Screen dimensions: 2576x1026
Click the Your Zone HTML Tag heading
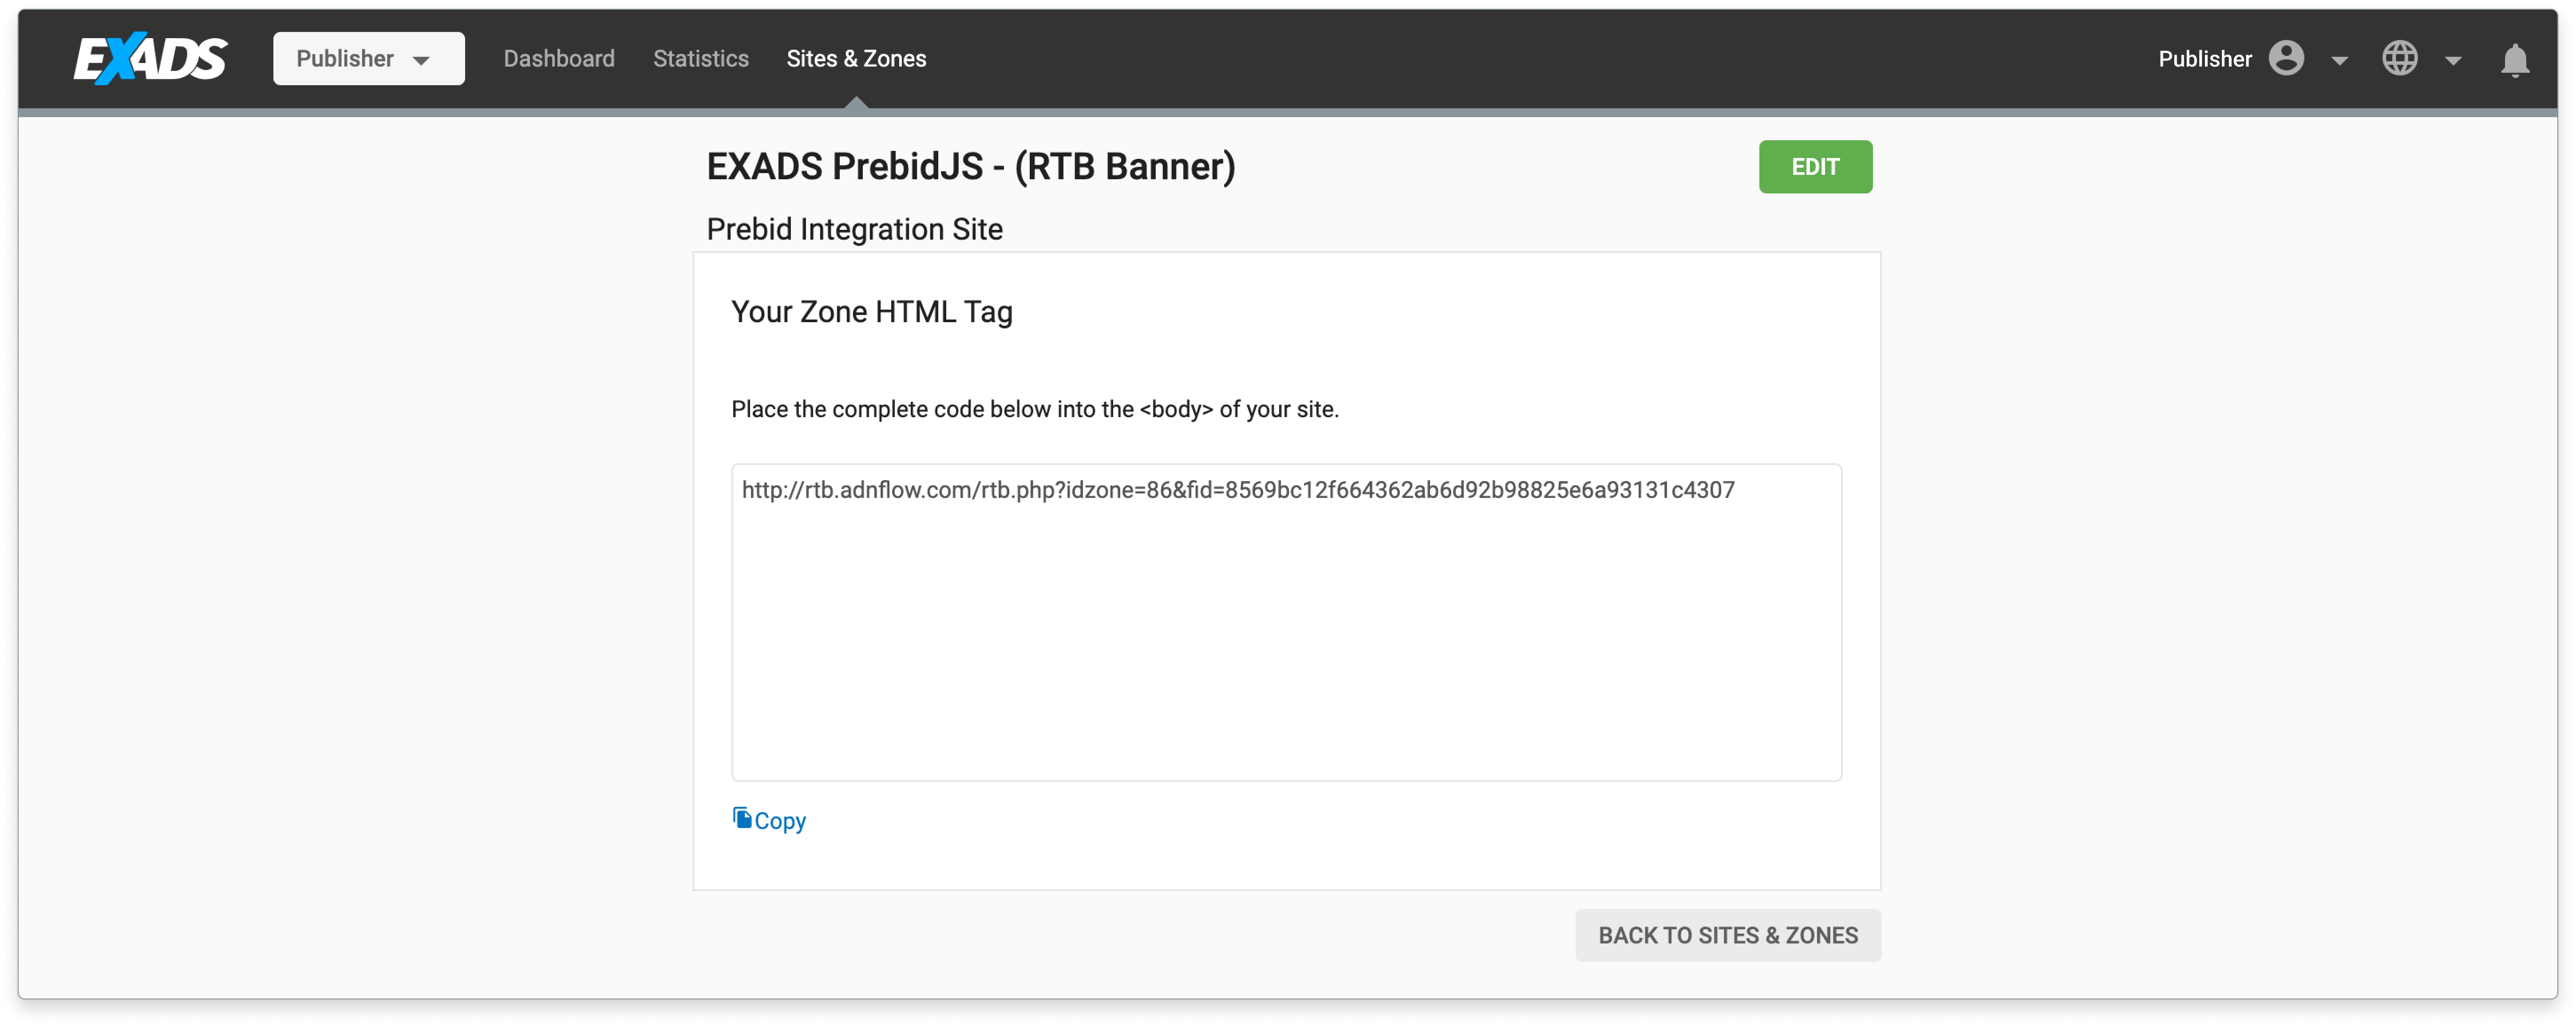tap(871, 311)
